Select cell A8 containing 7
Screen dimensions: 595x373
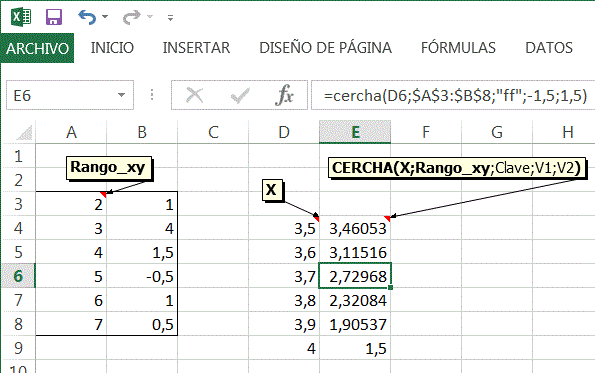[x=71, y=324]
